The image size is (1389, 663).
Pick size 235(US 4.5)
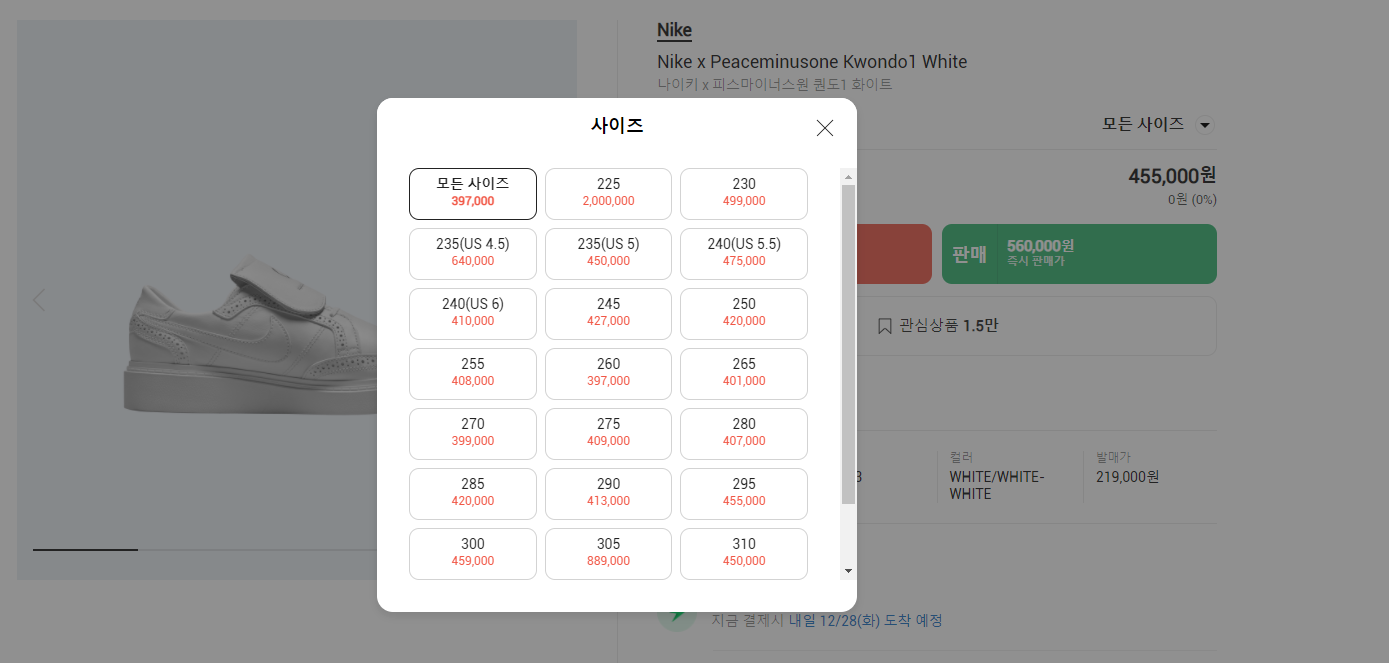pos(473,254)
